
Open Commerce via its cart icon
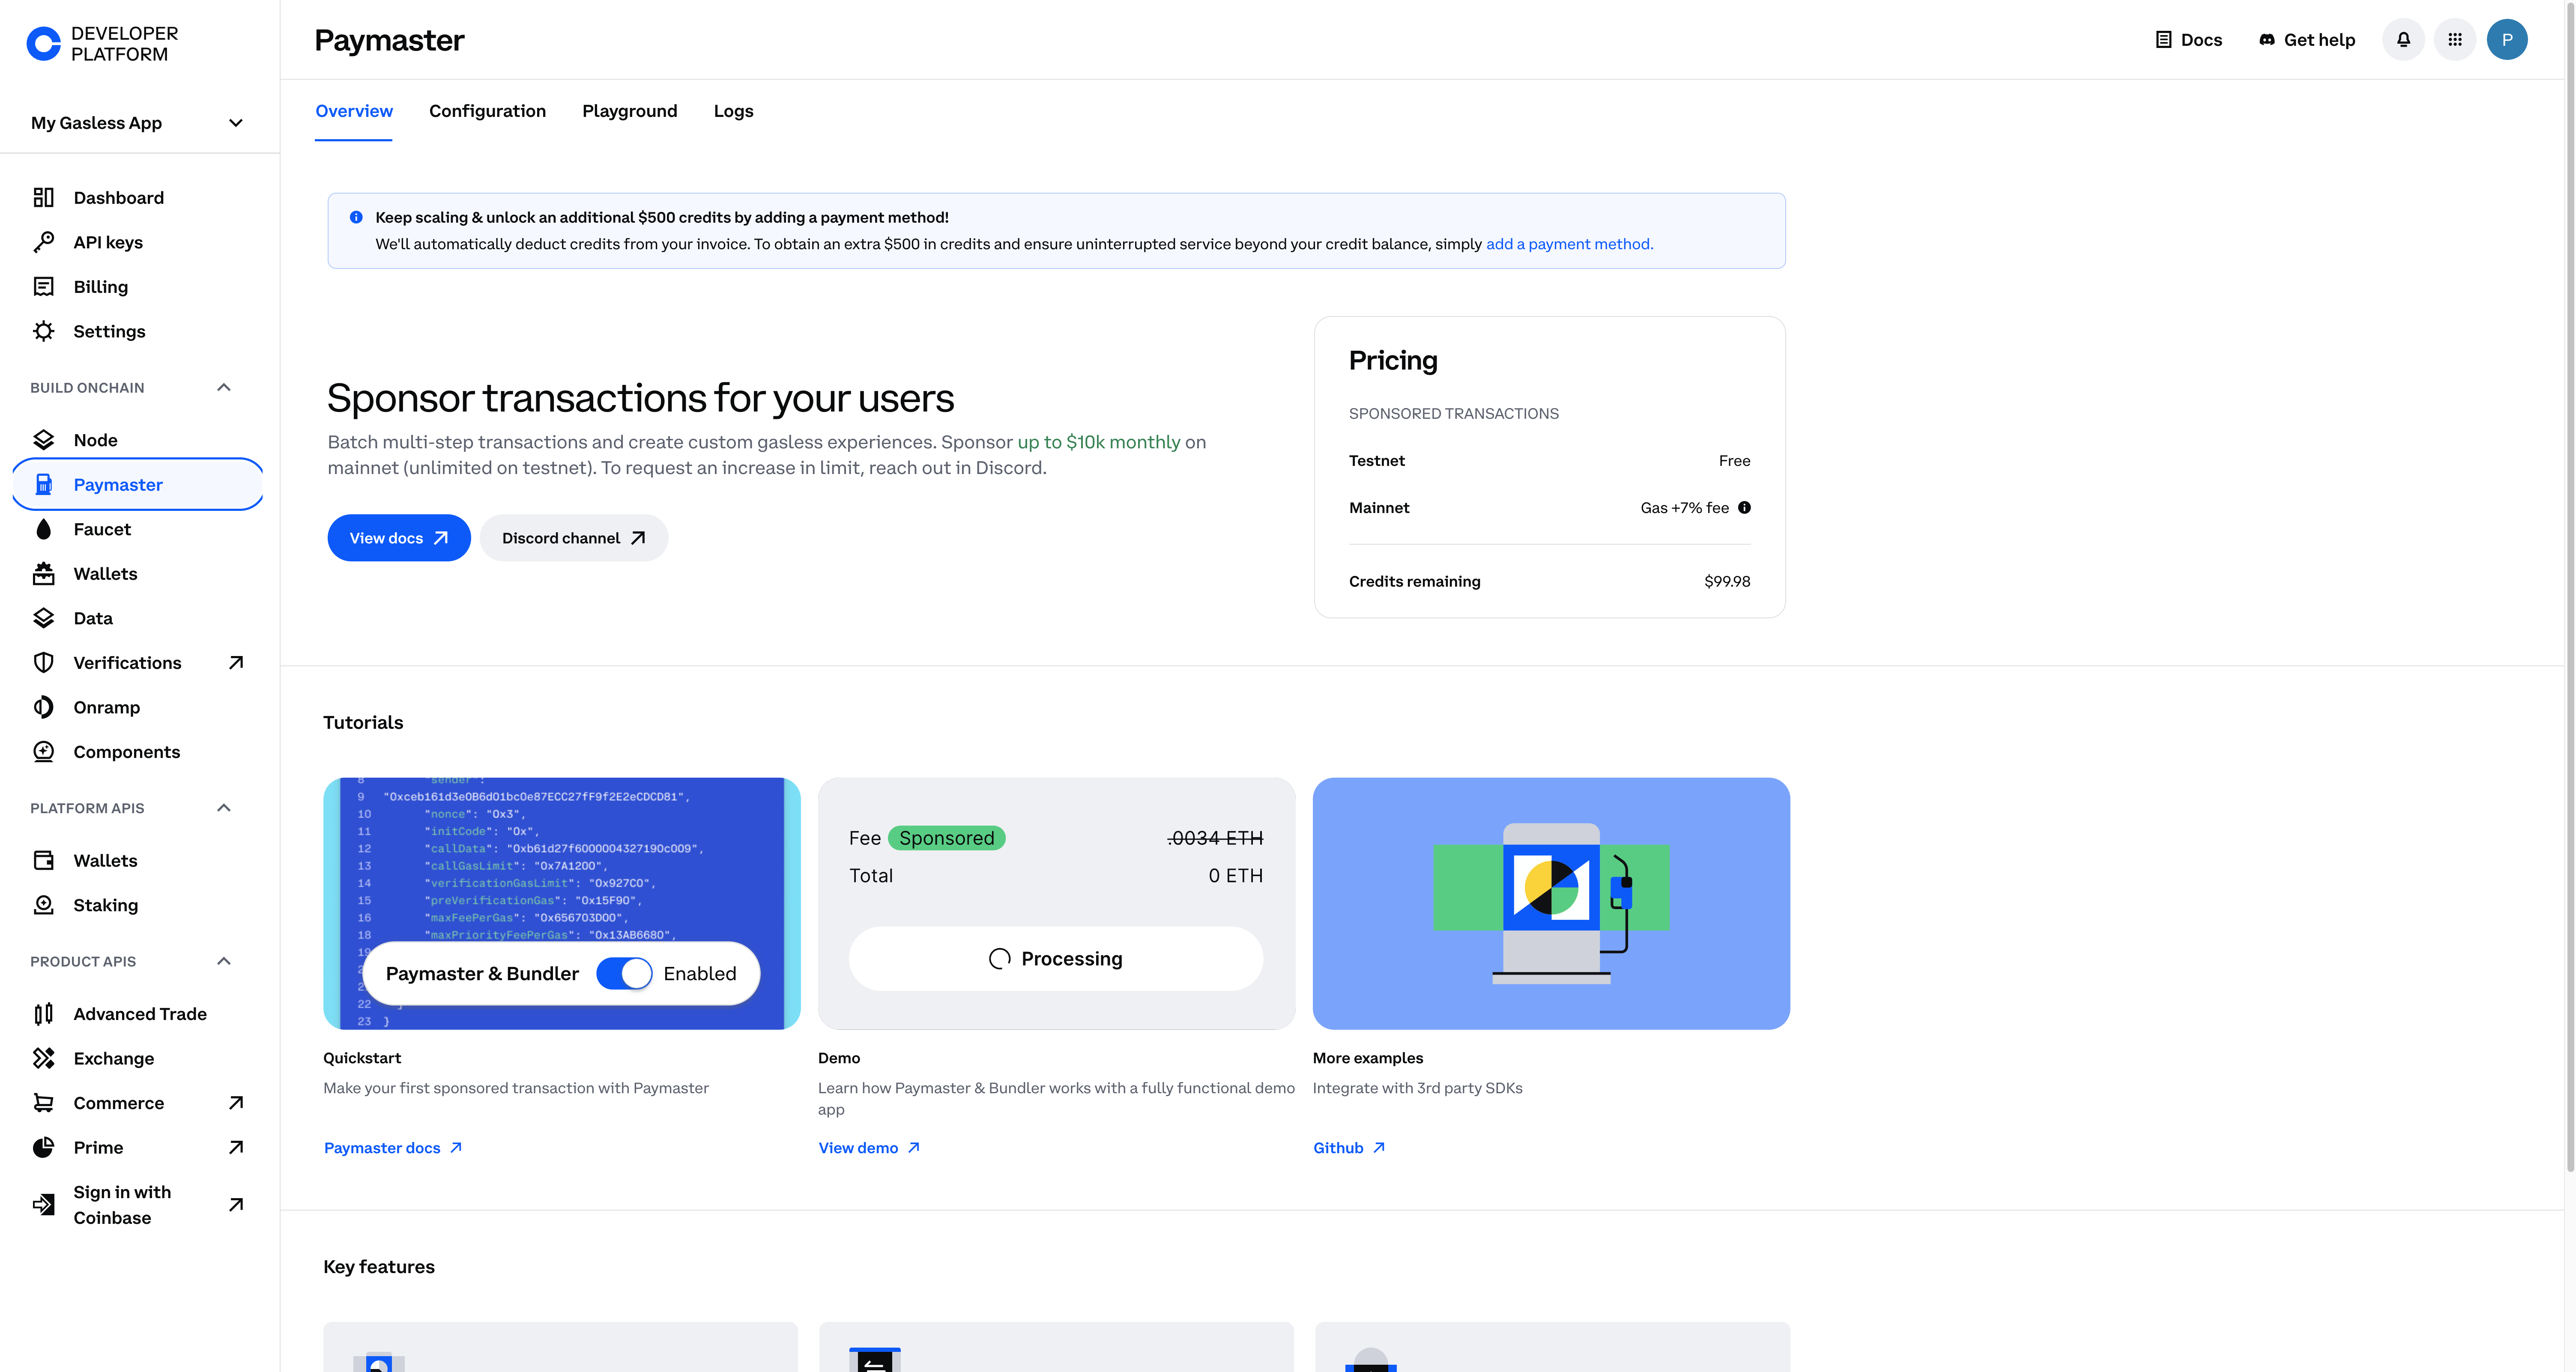44,1102
